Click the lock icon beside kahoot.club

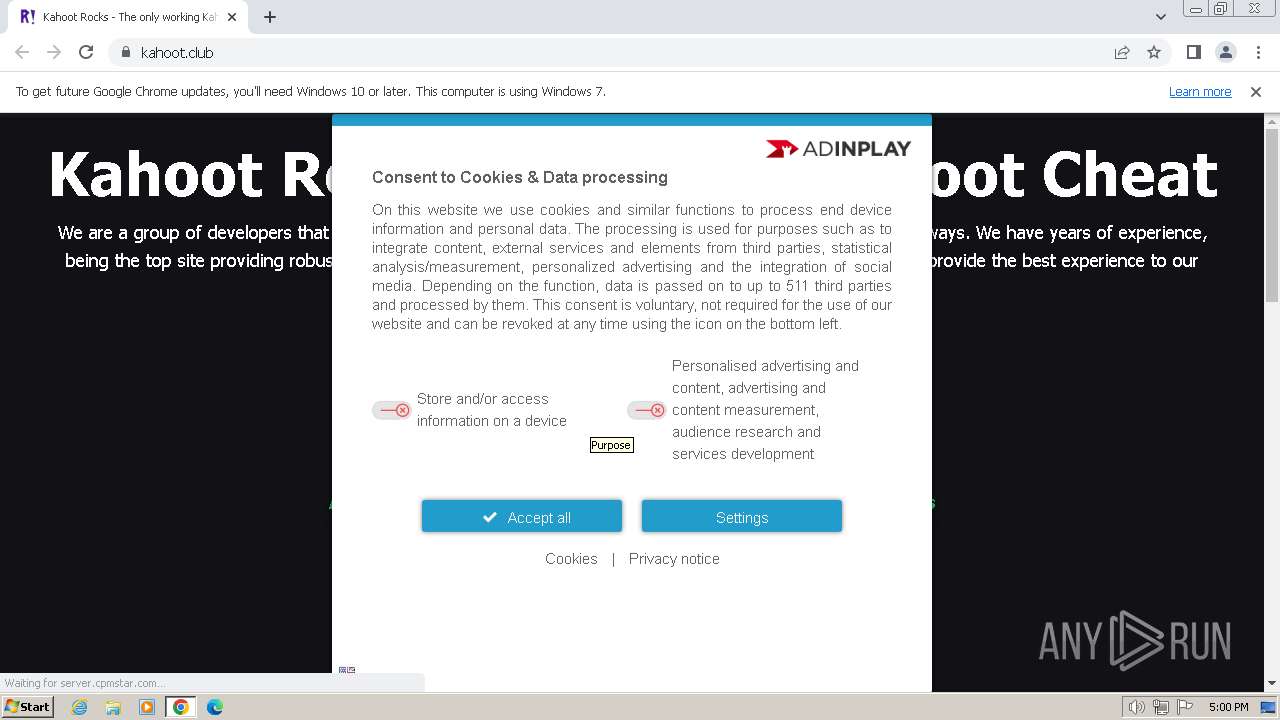pos(125,52)
